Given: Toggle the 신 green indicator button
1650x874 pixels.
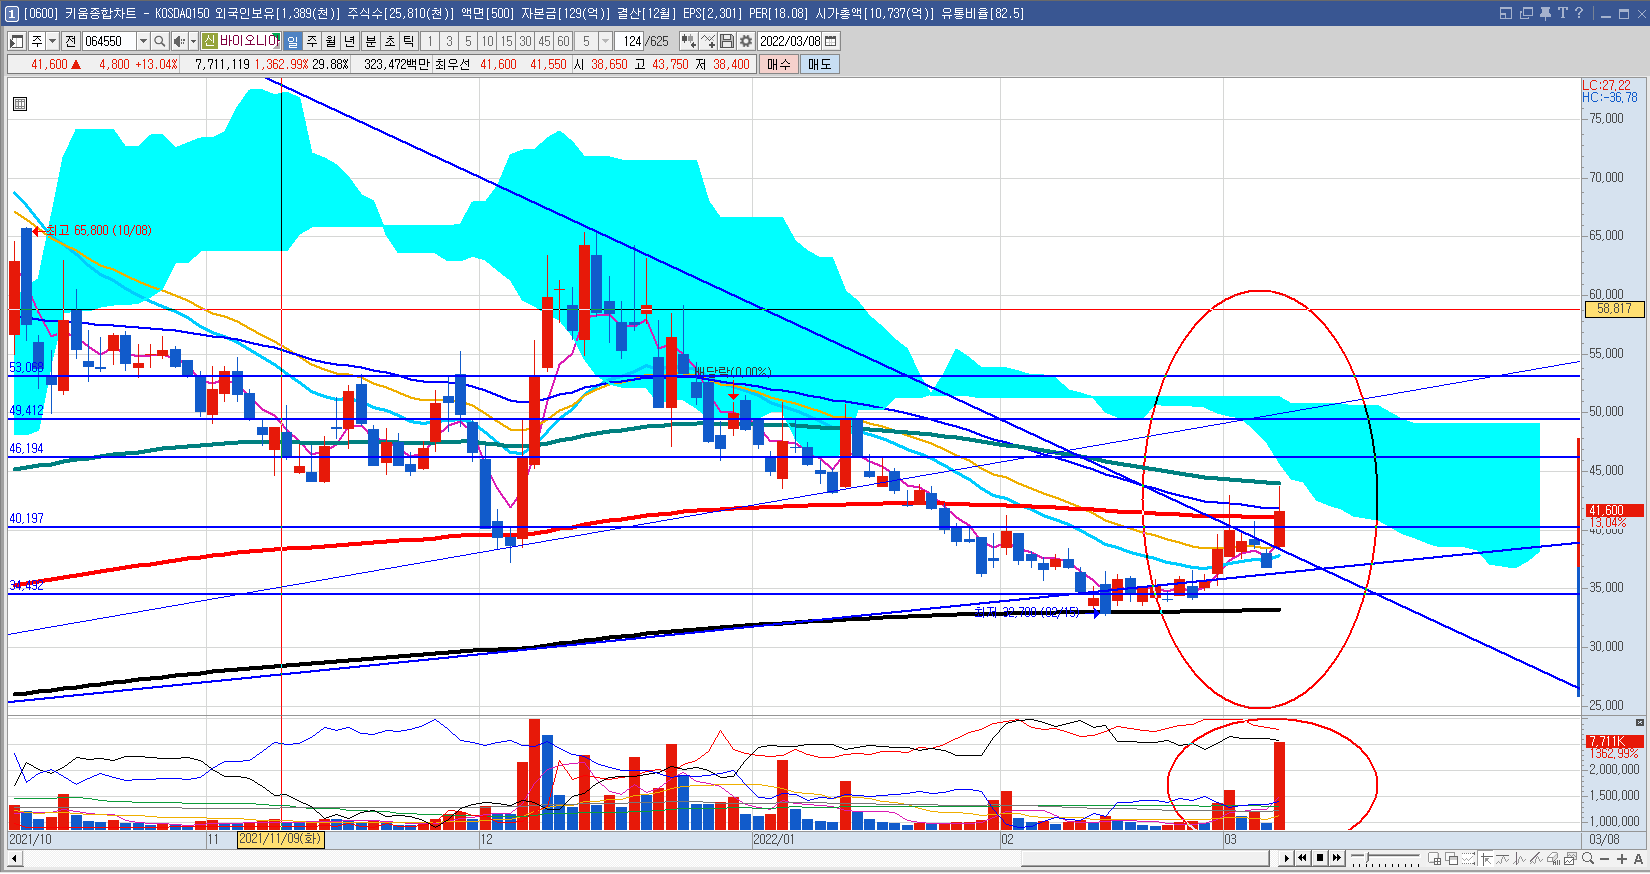Looking at the screenshot, I should (x=209, y=41).
